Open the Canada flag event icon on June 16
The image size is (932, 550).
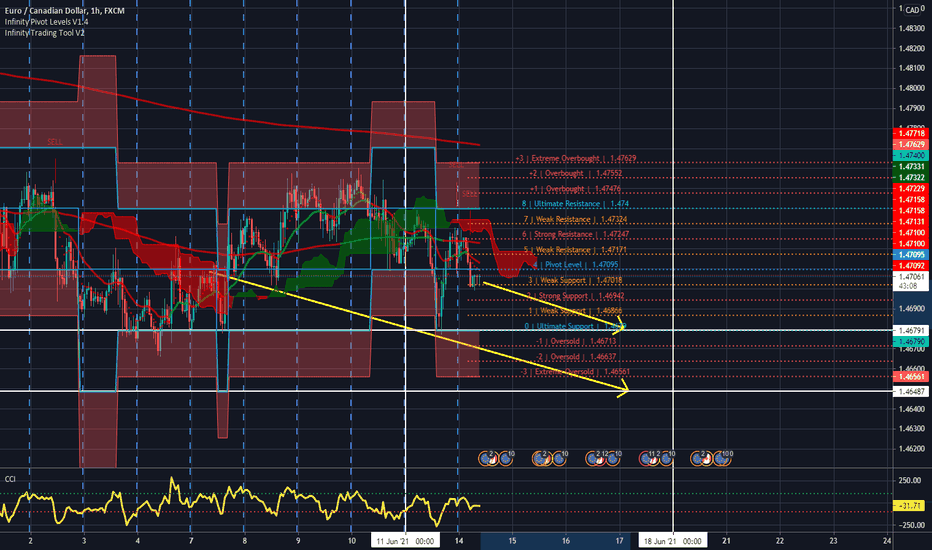[600, 459]
